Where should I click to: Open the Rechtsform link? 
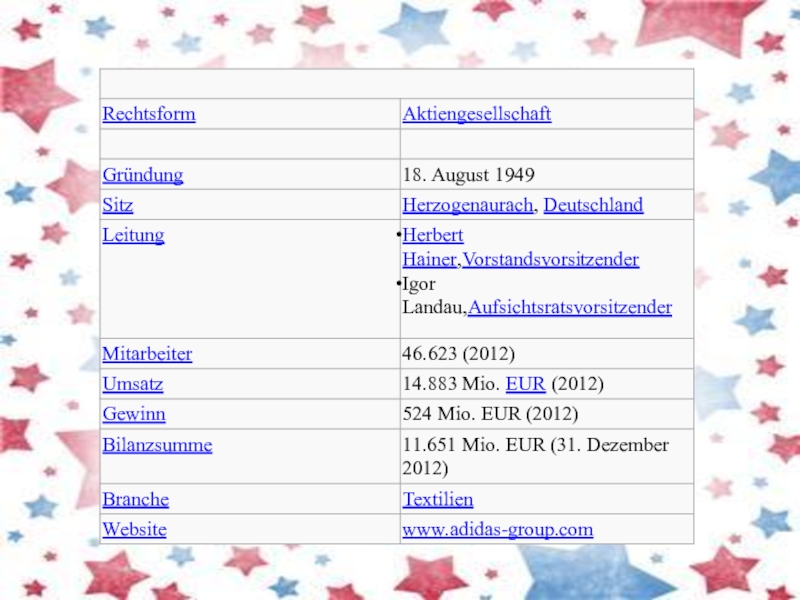click(148, 114)
